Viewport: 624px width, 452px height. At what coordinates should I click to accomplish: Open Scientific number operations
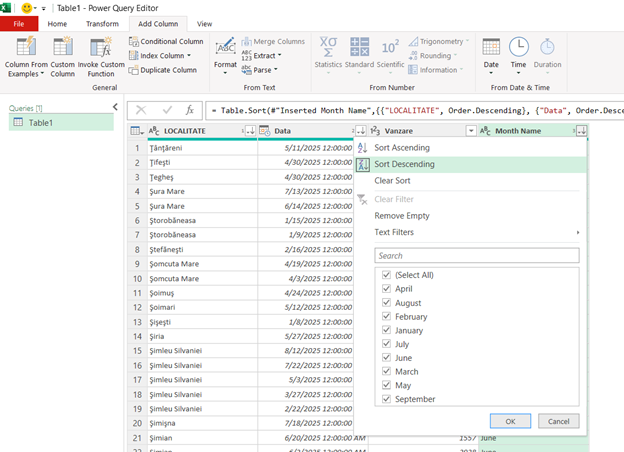coord(390,56)
